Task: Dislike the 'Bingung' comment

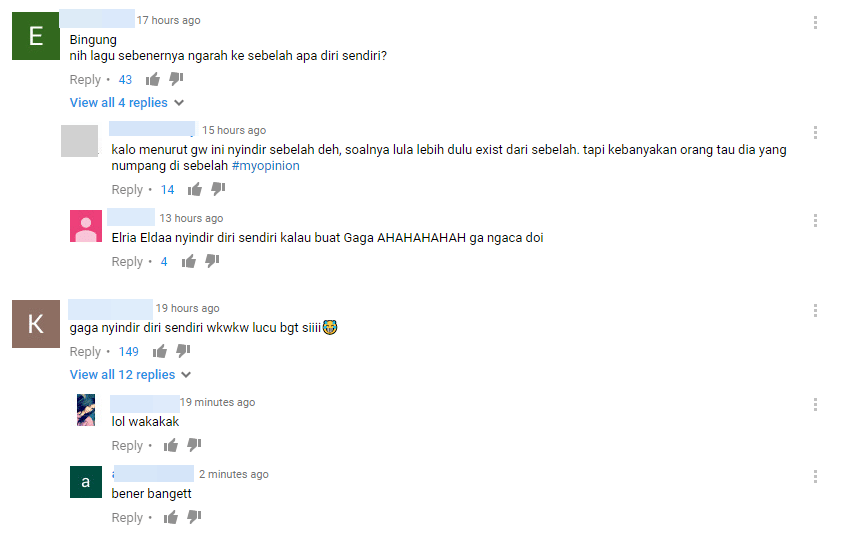Action: (x=176, y=80)
